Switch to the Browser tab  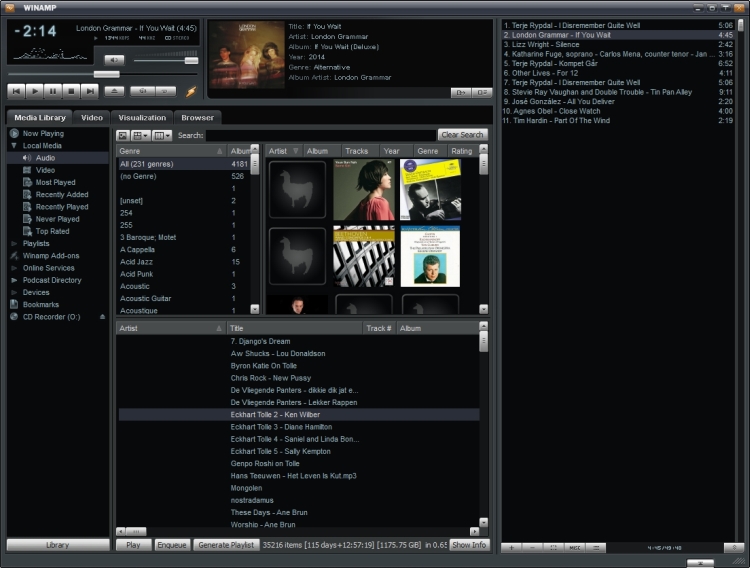(x=198, y=118)
